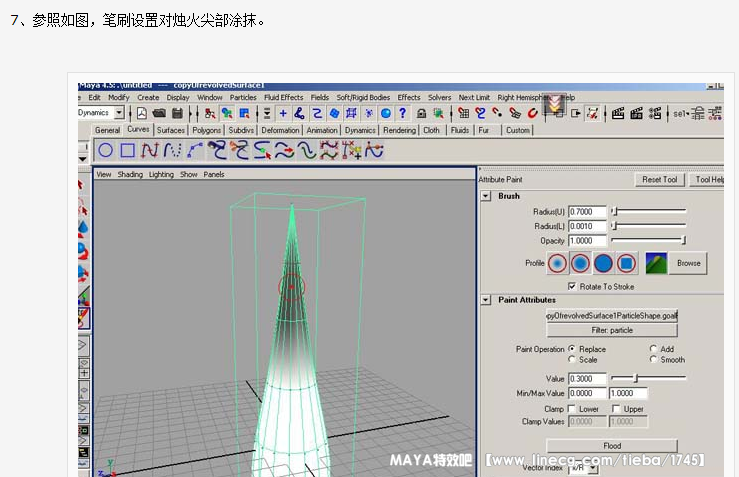Click the Reset Tool button
Viewport: 739px width, 477px height.
[x=660, y=179]
